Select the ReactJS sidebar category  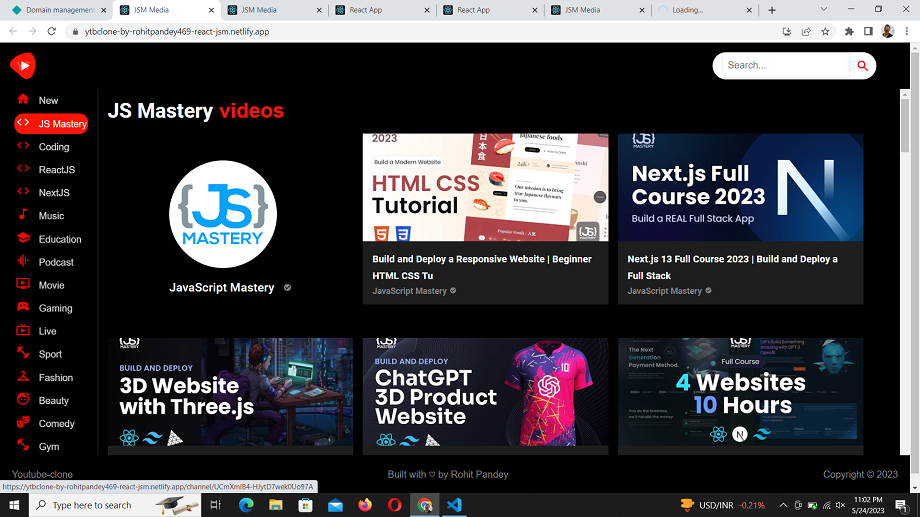point(56,170)
